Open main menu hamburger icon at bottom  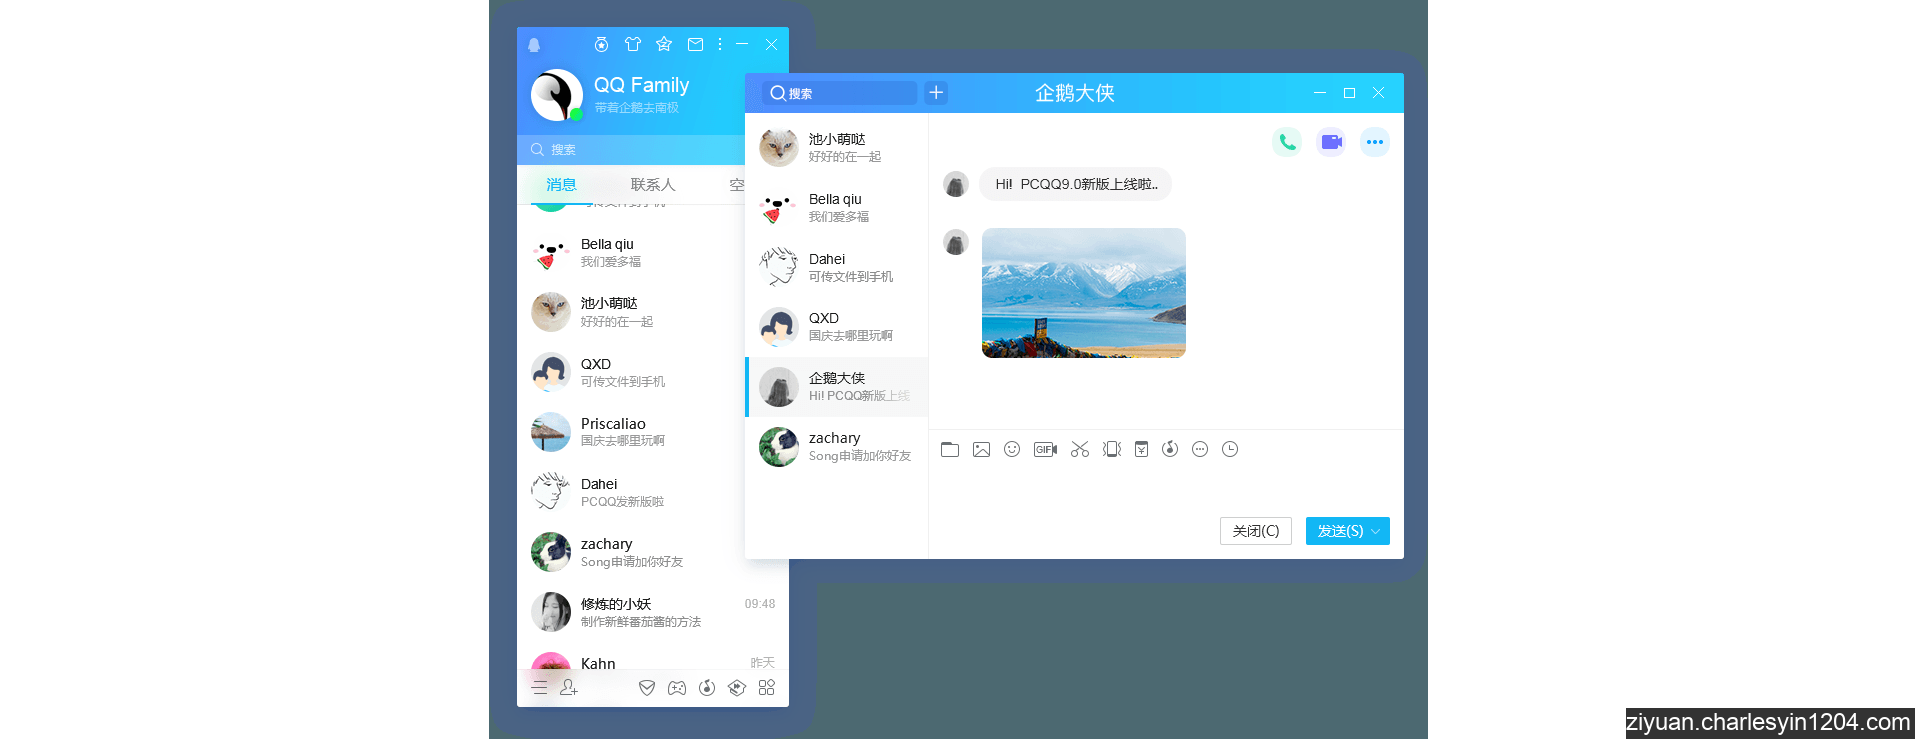click(x=539, y=687)
